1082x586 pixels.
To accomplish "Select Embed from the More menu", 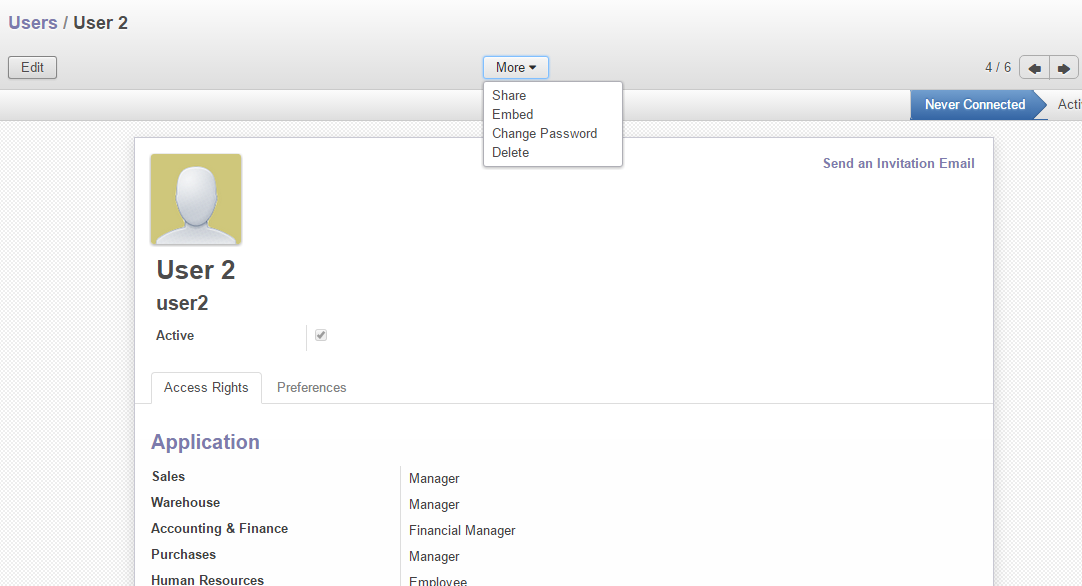I will click(512, 114).
